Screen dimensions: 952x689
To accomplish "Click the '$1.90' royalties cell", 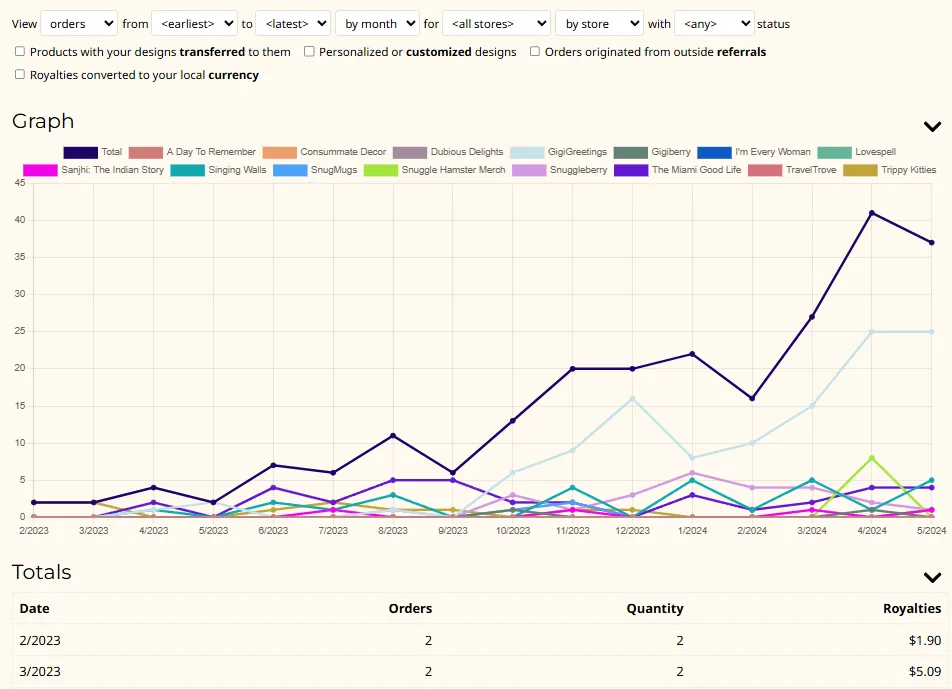I will (x=925, y=640).
